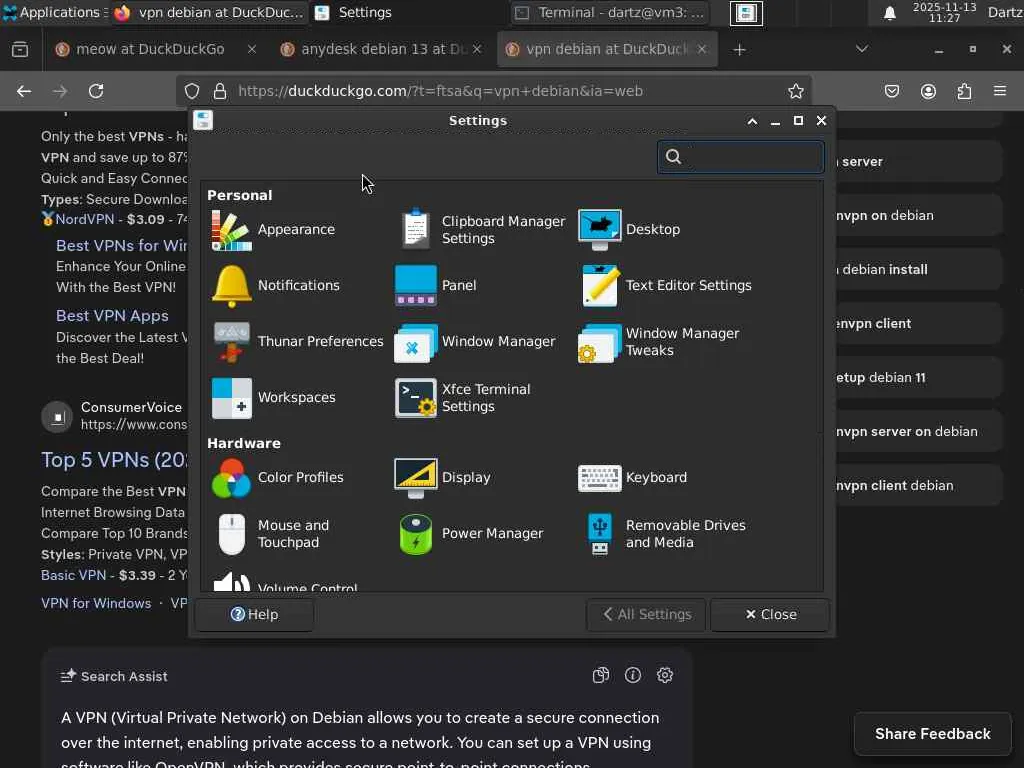1024x768 pixels.
Task: Close the meow at DuckDuckGo tab
Action: point(251,50)
